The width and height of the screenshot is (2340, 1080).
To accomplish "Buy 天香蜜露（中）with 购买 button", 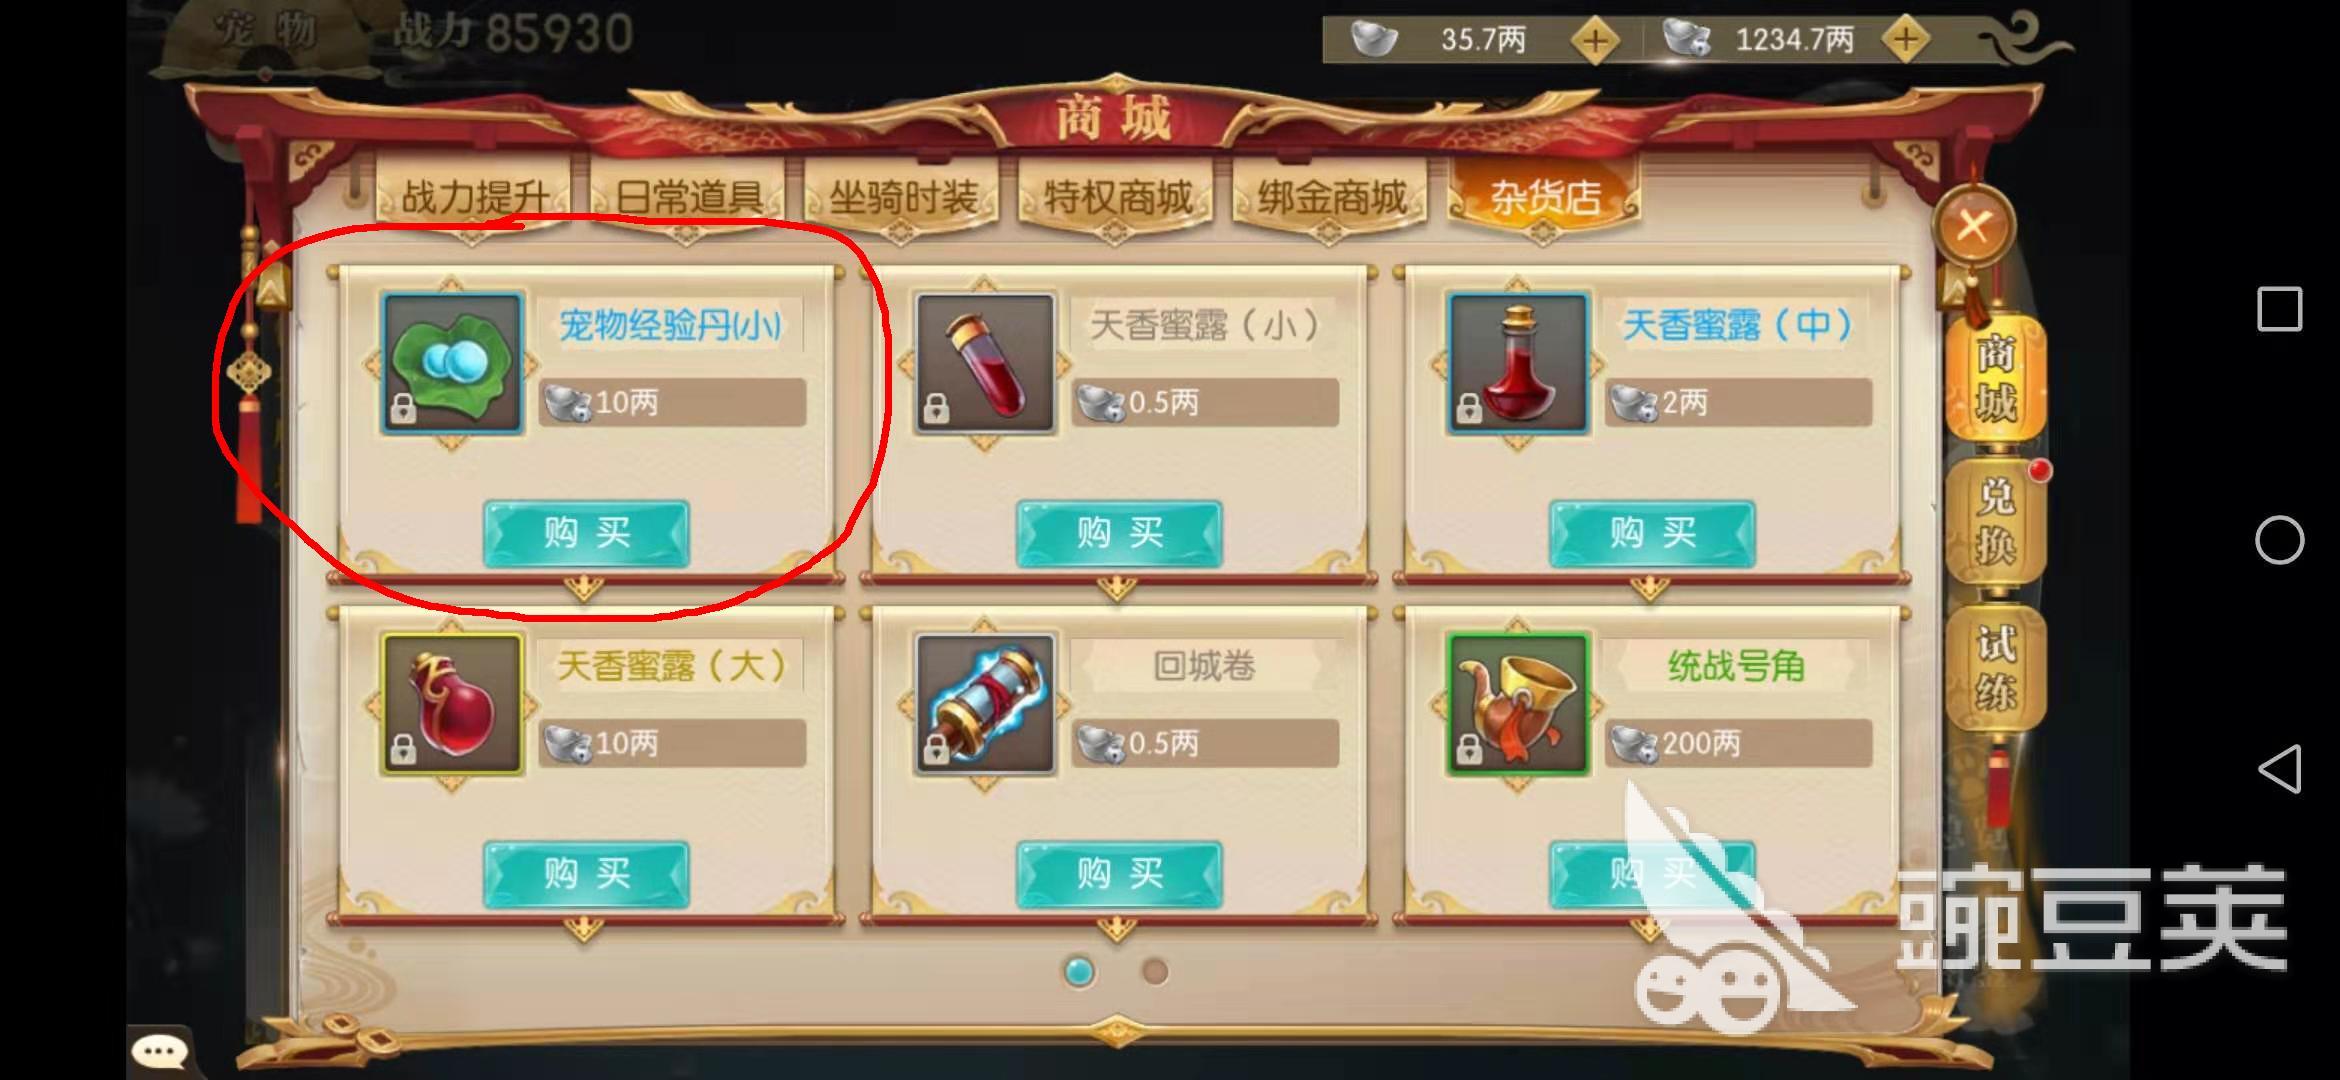I will pos(1653,533).
